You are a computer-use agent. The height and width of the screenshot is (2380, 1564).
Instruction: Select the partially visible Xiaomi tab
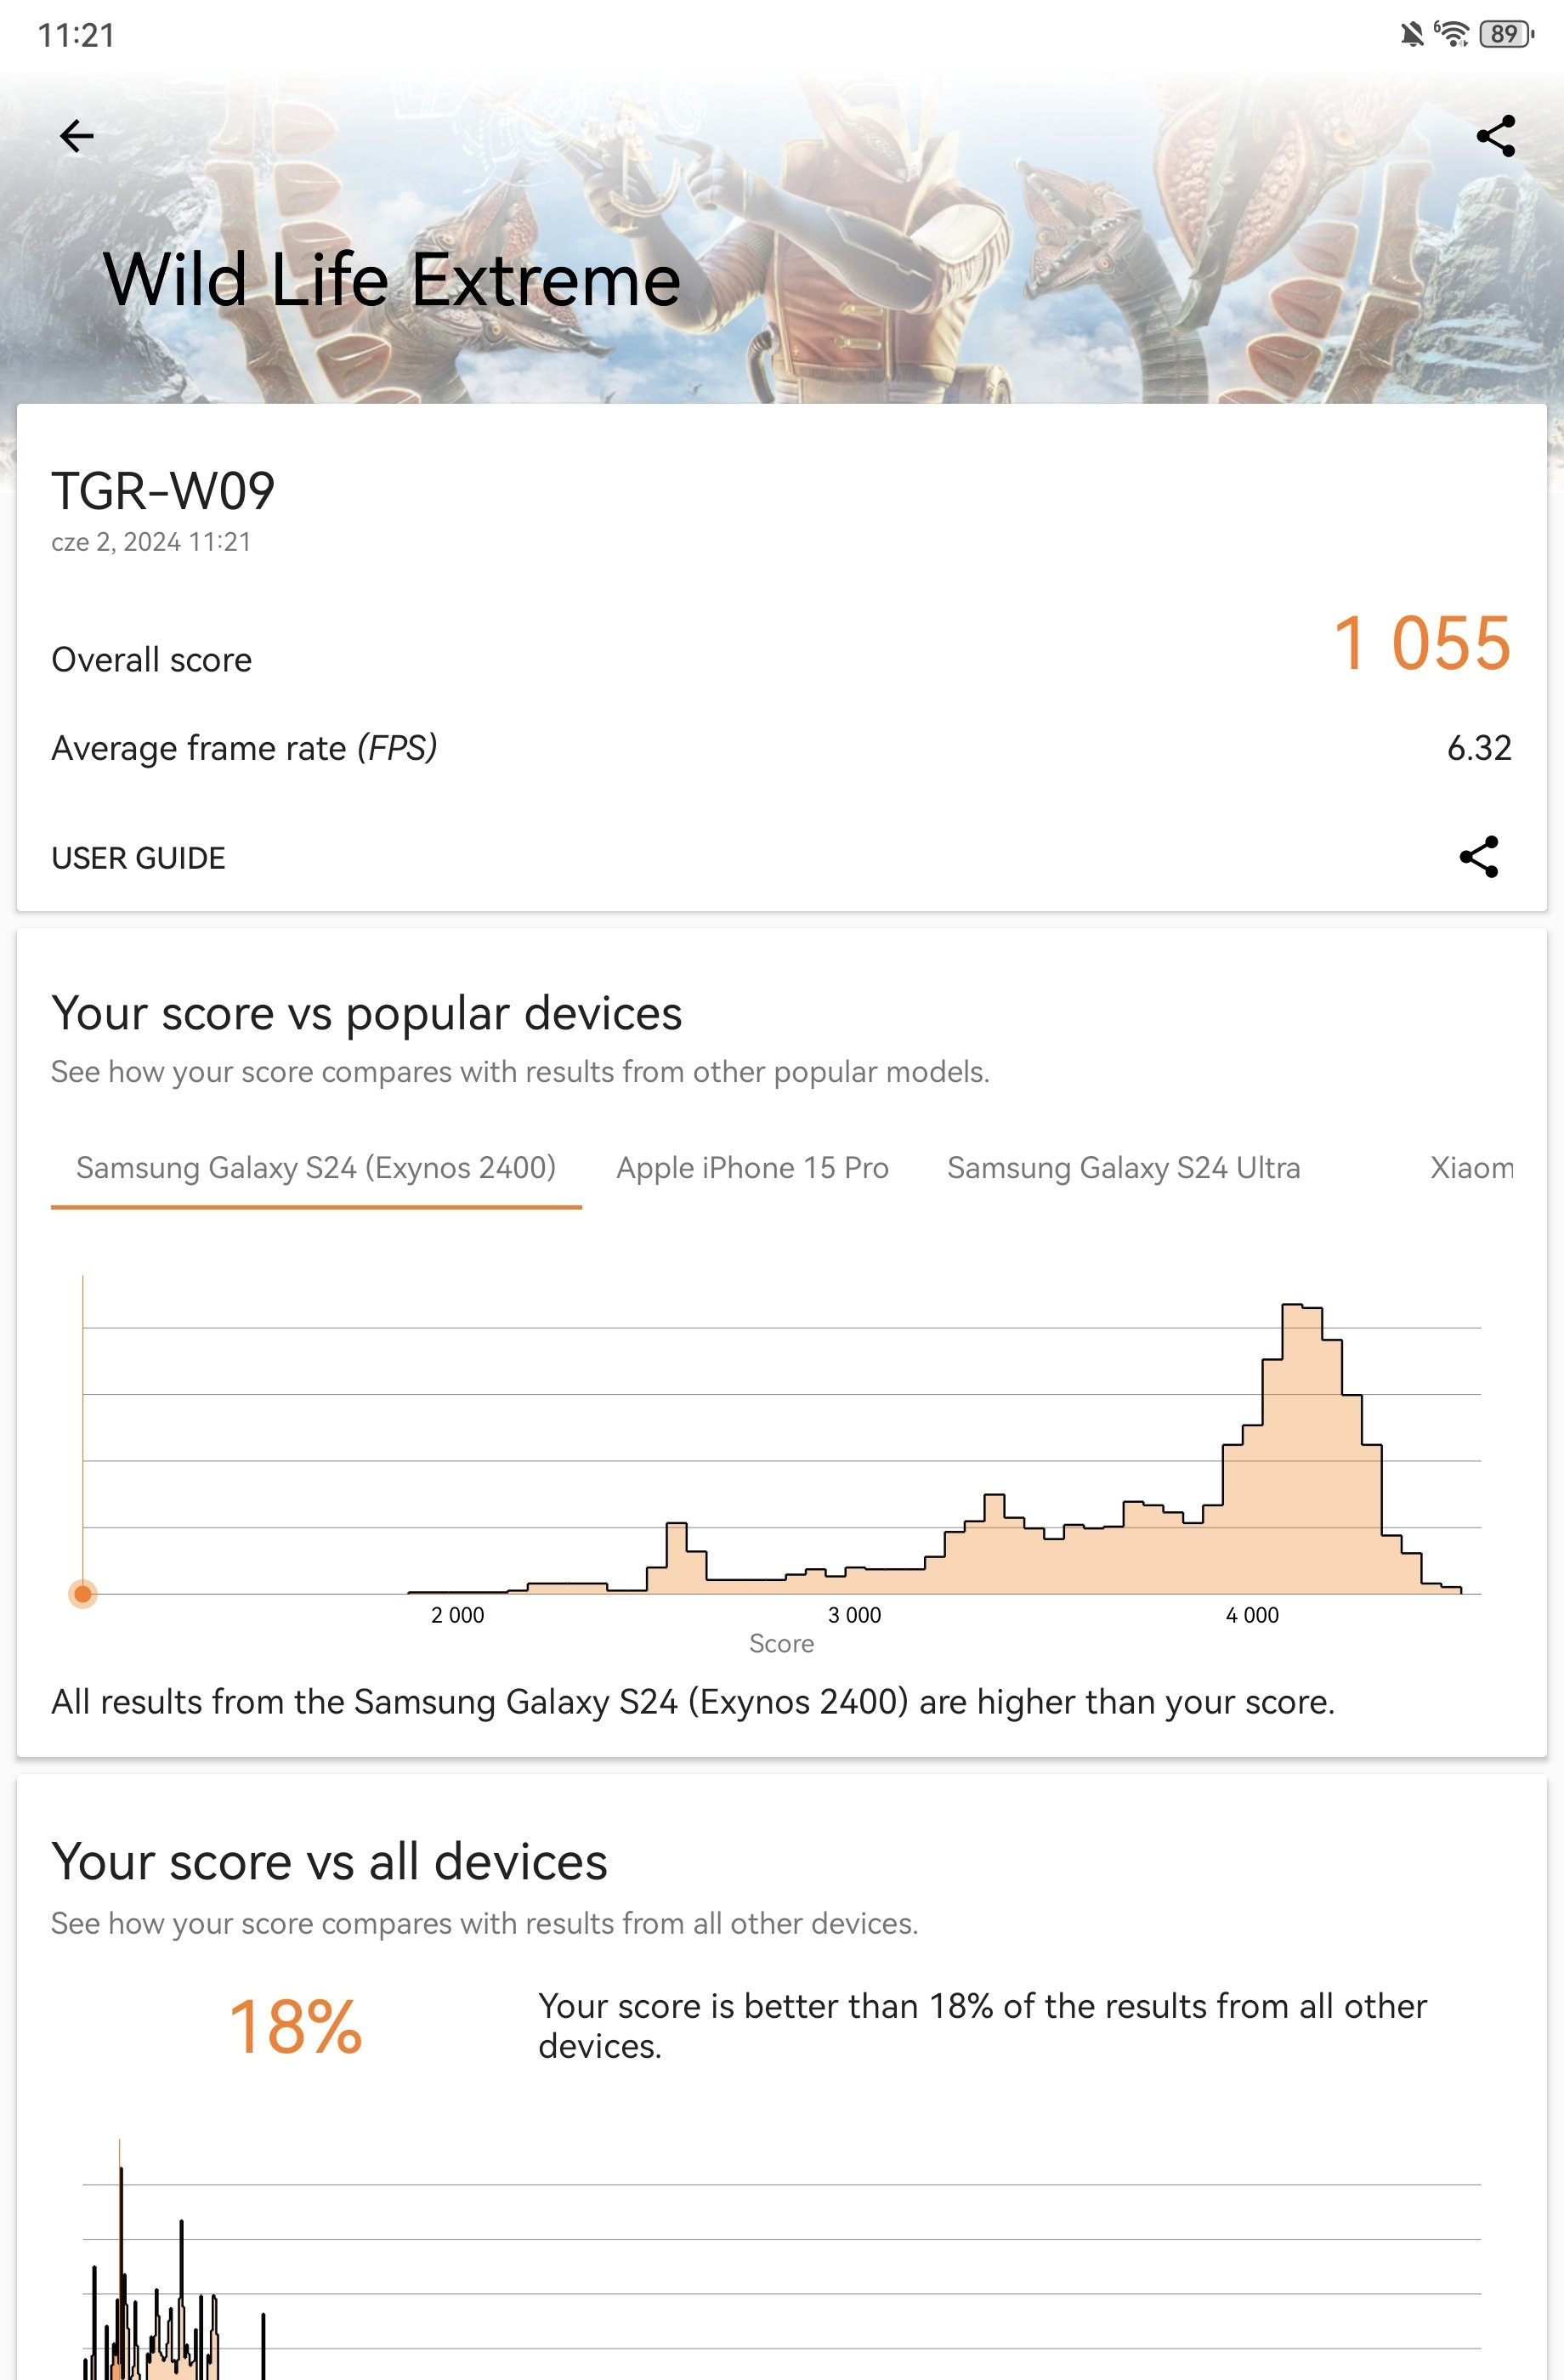[x=1470, y=1168]
